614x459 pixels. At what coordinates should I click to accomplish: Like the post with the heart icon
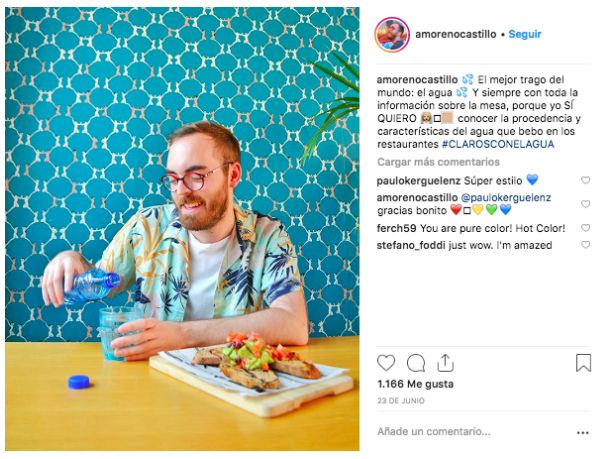(x=386, y=363)
